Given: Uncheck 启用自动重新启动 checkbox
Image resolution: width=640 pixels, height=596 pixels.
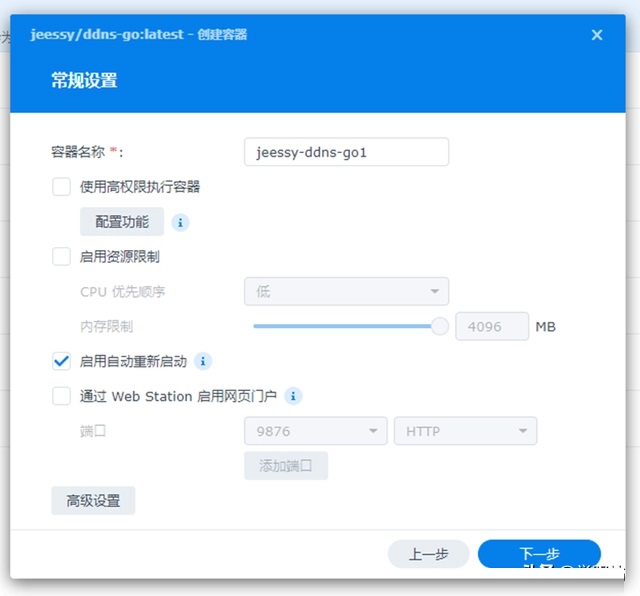Looking at the screenshot, I should click(x=61, y=361).
